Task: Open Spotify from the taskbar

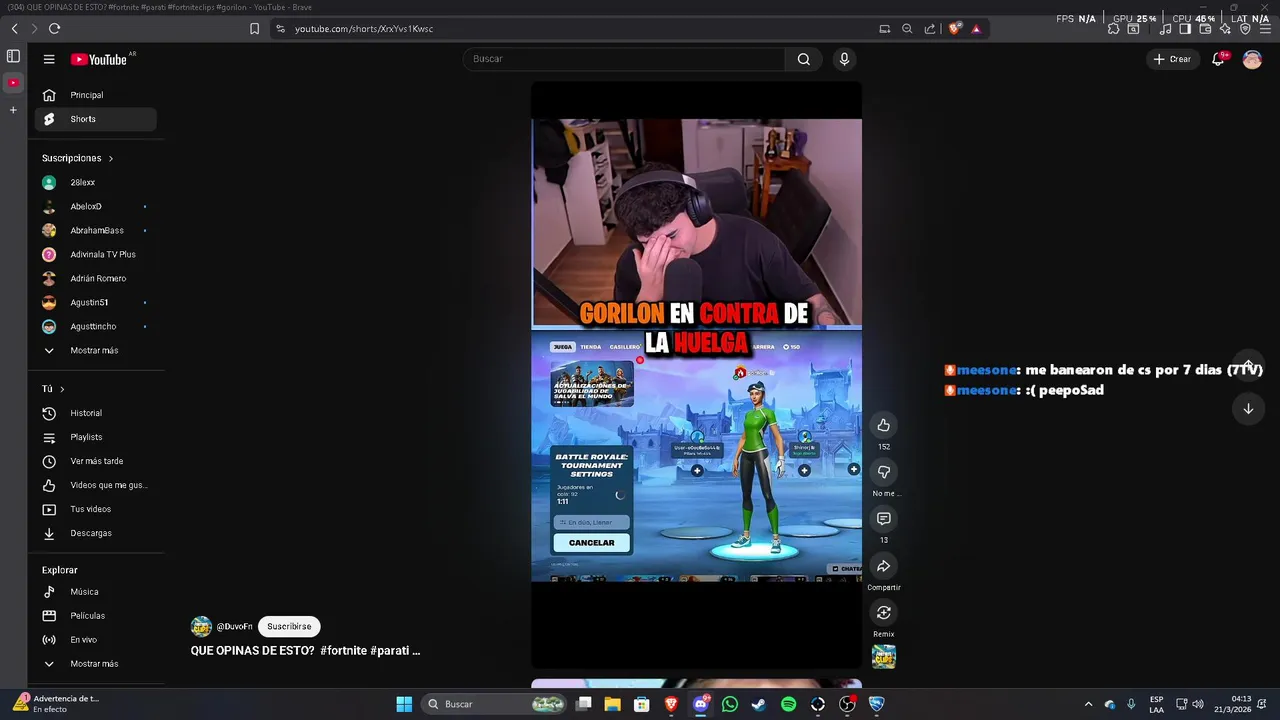Action: pyautogui.click(x=788, y=704)
